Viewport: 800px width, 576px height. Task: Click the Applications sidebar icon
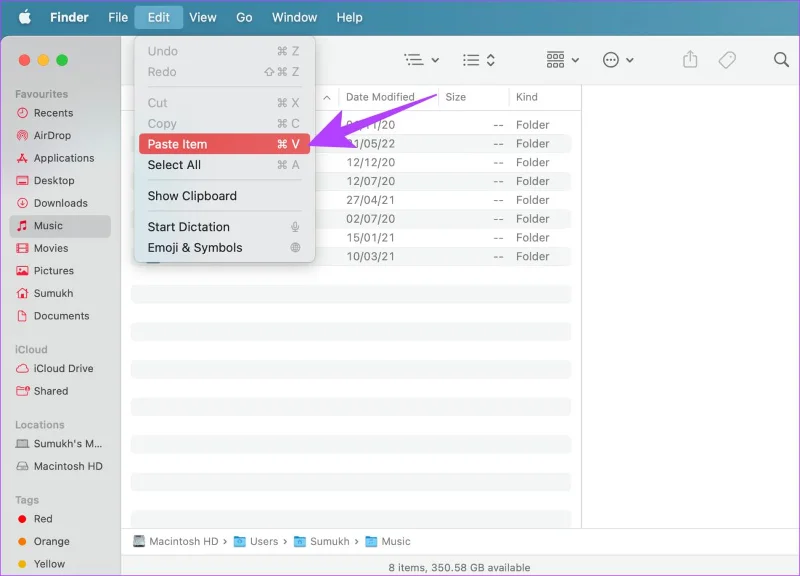(x=22, y=158)
